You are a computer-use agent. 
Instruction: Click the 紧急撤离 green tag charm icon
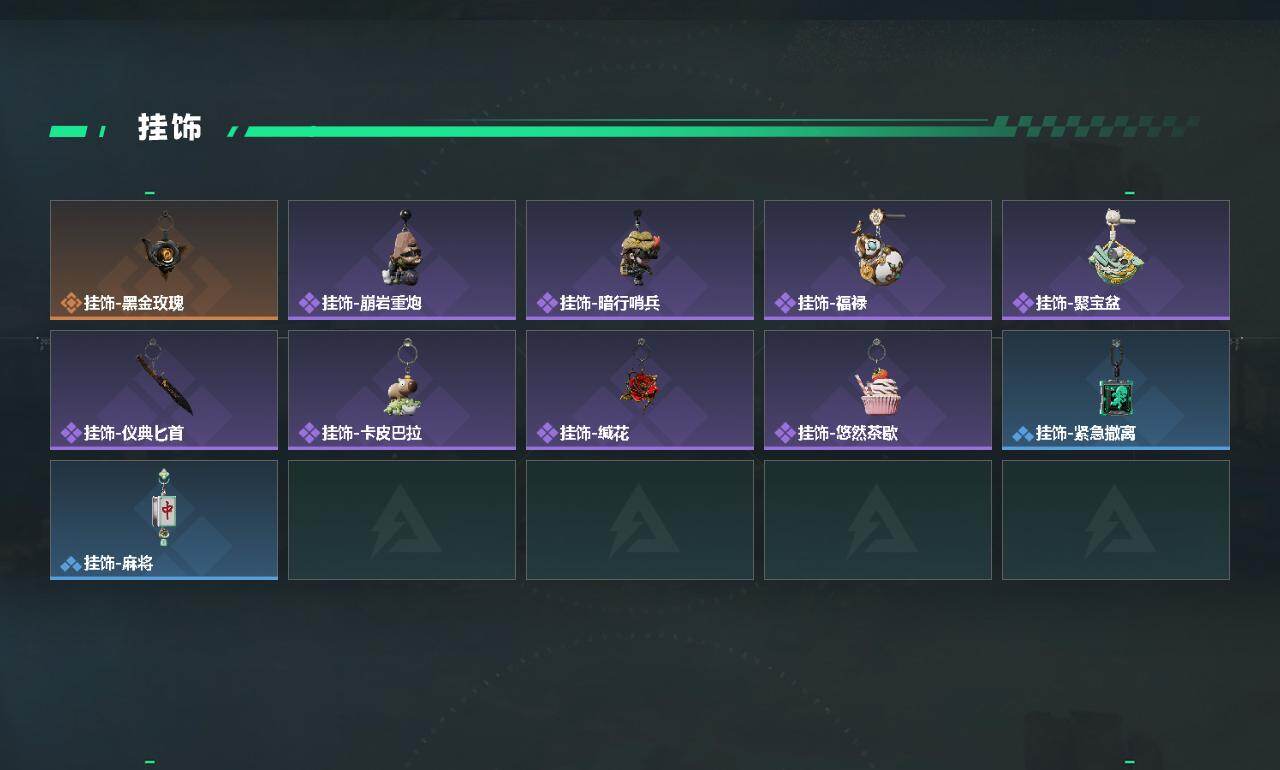(x=1115, y=377)
